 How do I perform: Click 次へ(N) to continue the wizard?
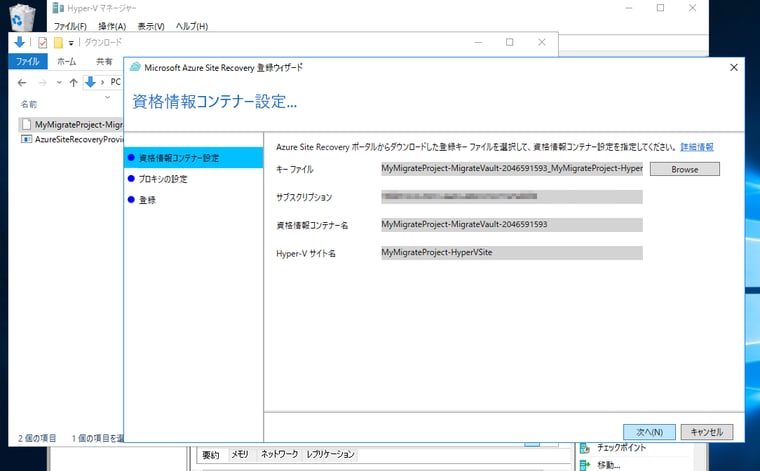click(x=649, y=432)
